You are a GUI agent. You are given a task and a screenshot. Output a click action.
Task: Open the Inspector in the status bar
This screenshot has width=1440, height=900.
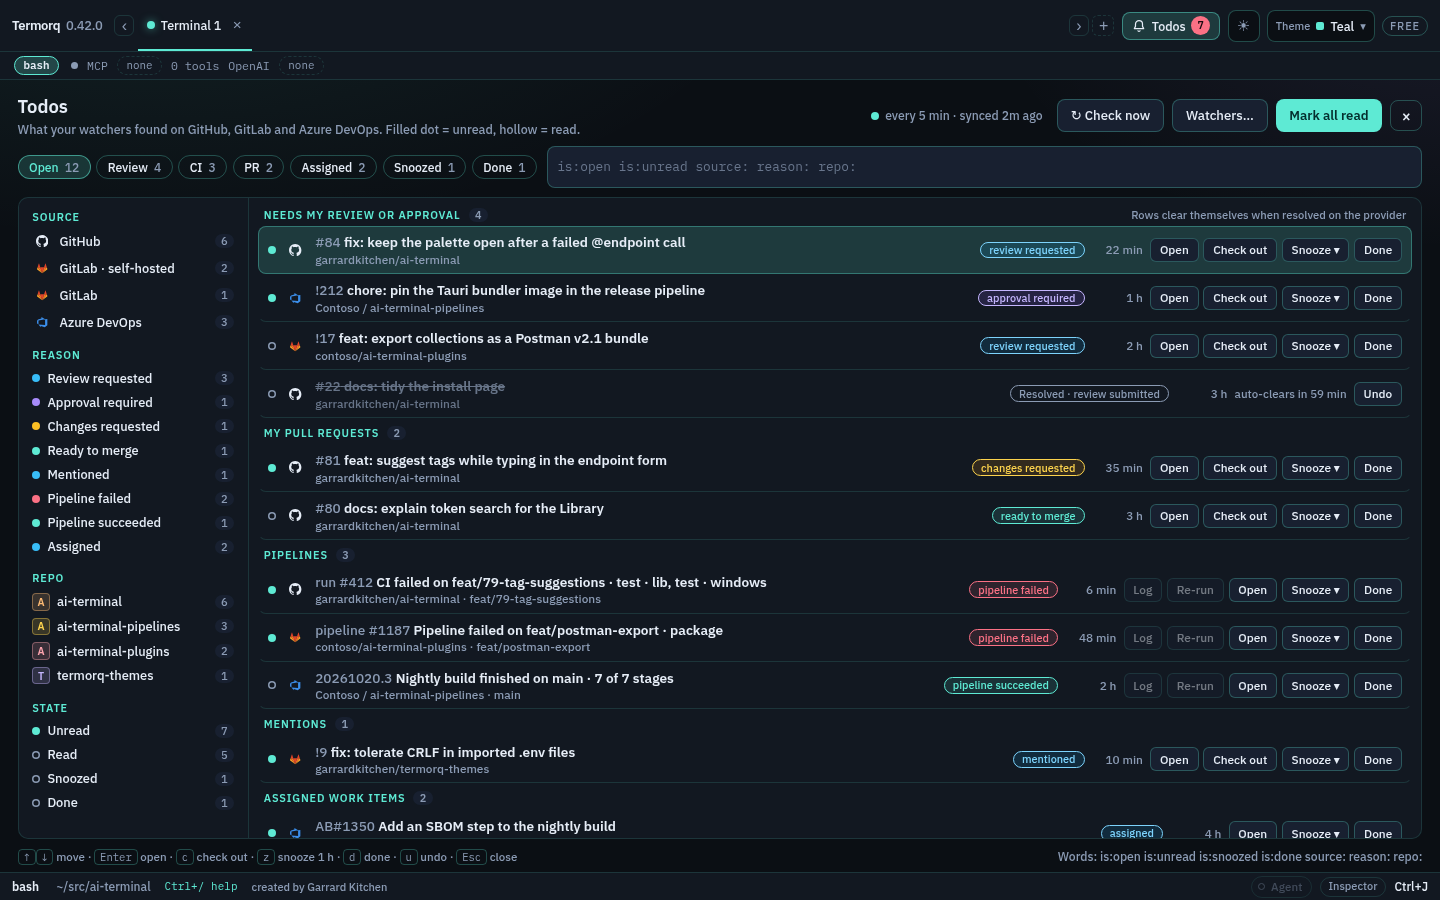(x=1352, y=887)
